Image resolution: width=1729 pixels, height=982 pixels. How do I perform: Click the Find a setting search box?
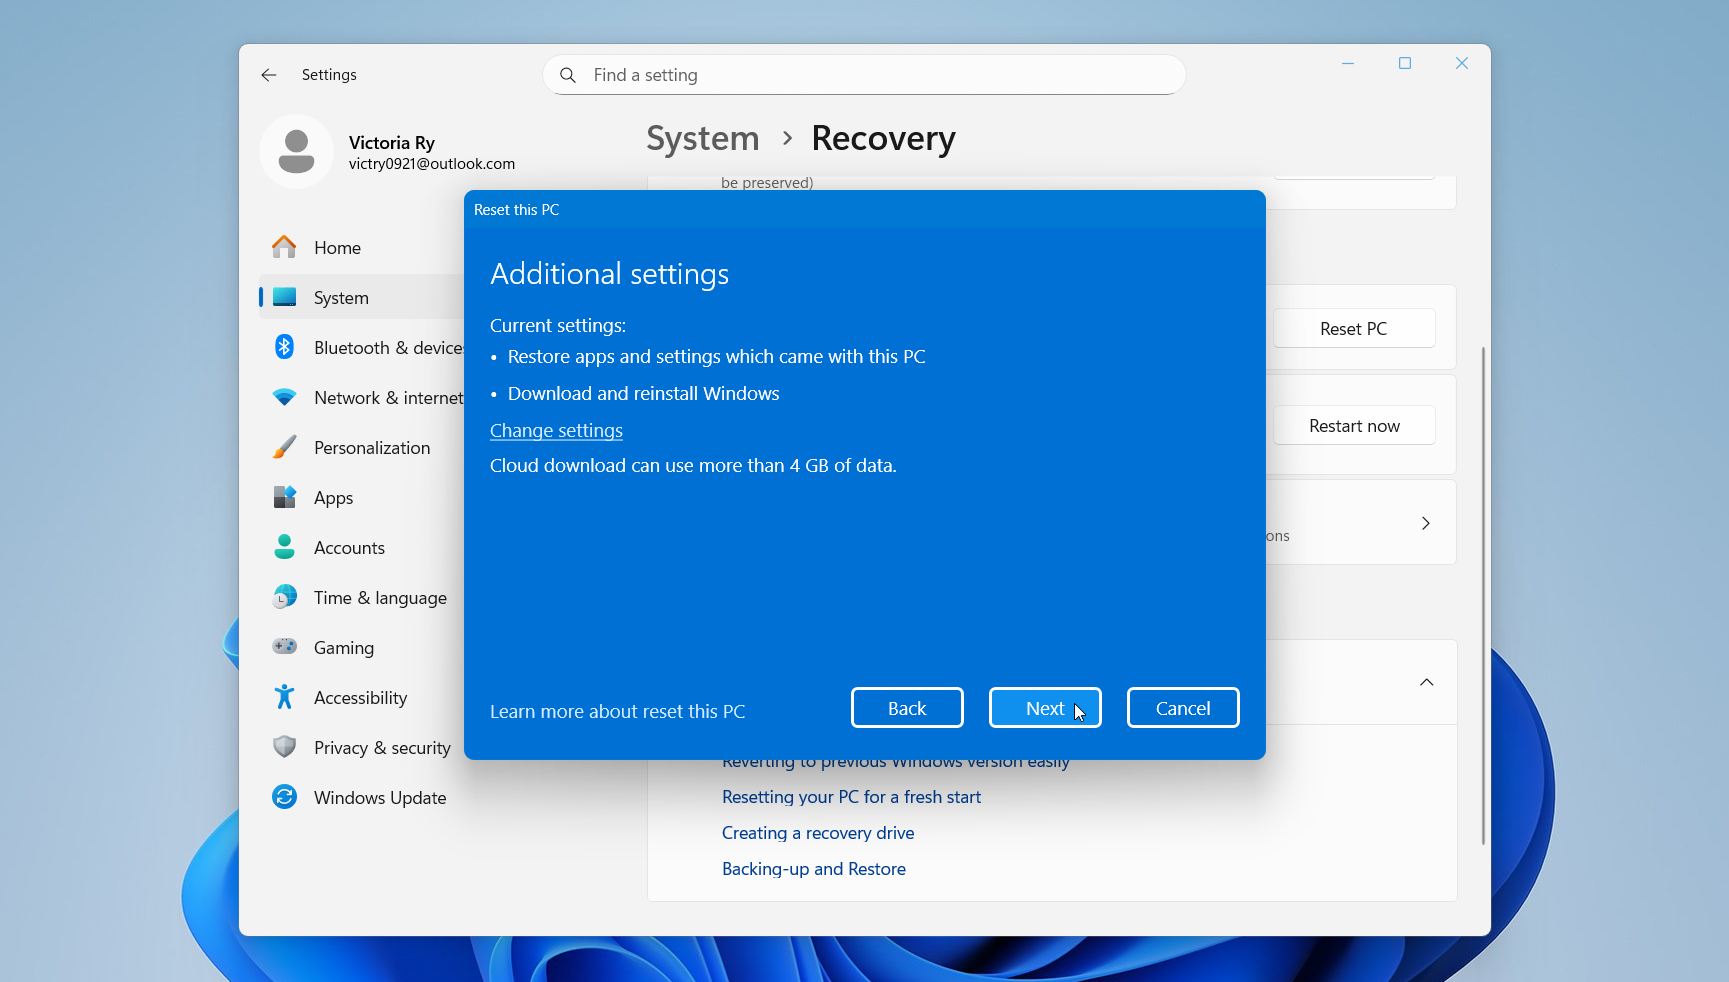(x=864, y=75)
